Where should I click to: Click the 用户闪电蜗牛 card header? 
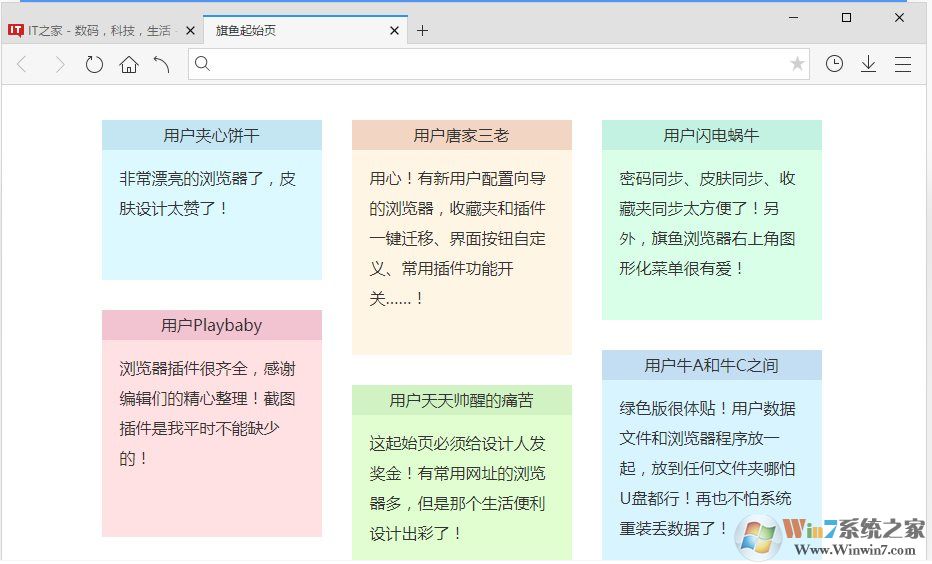pos(711,136)
